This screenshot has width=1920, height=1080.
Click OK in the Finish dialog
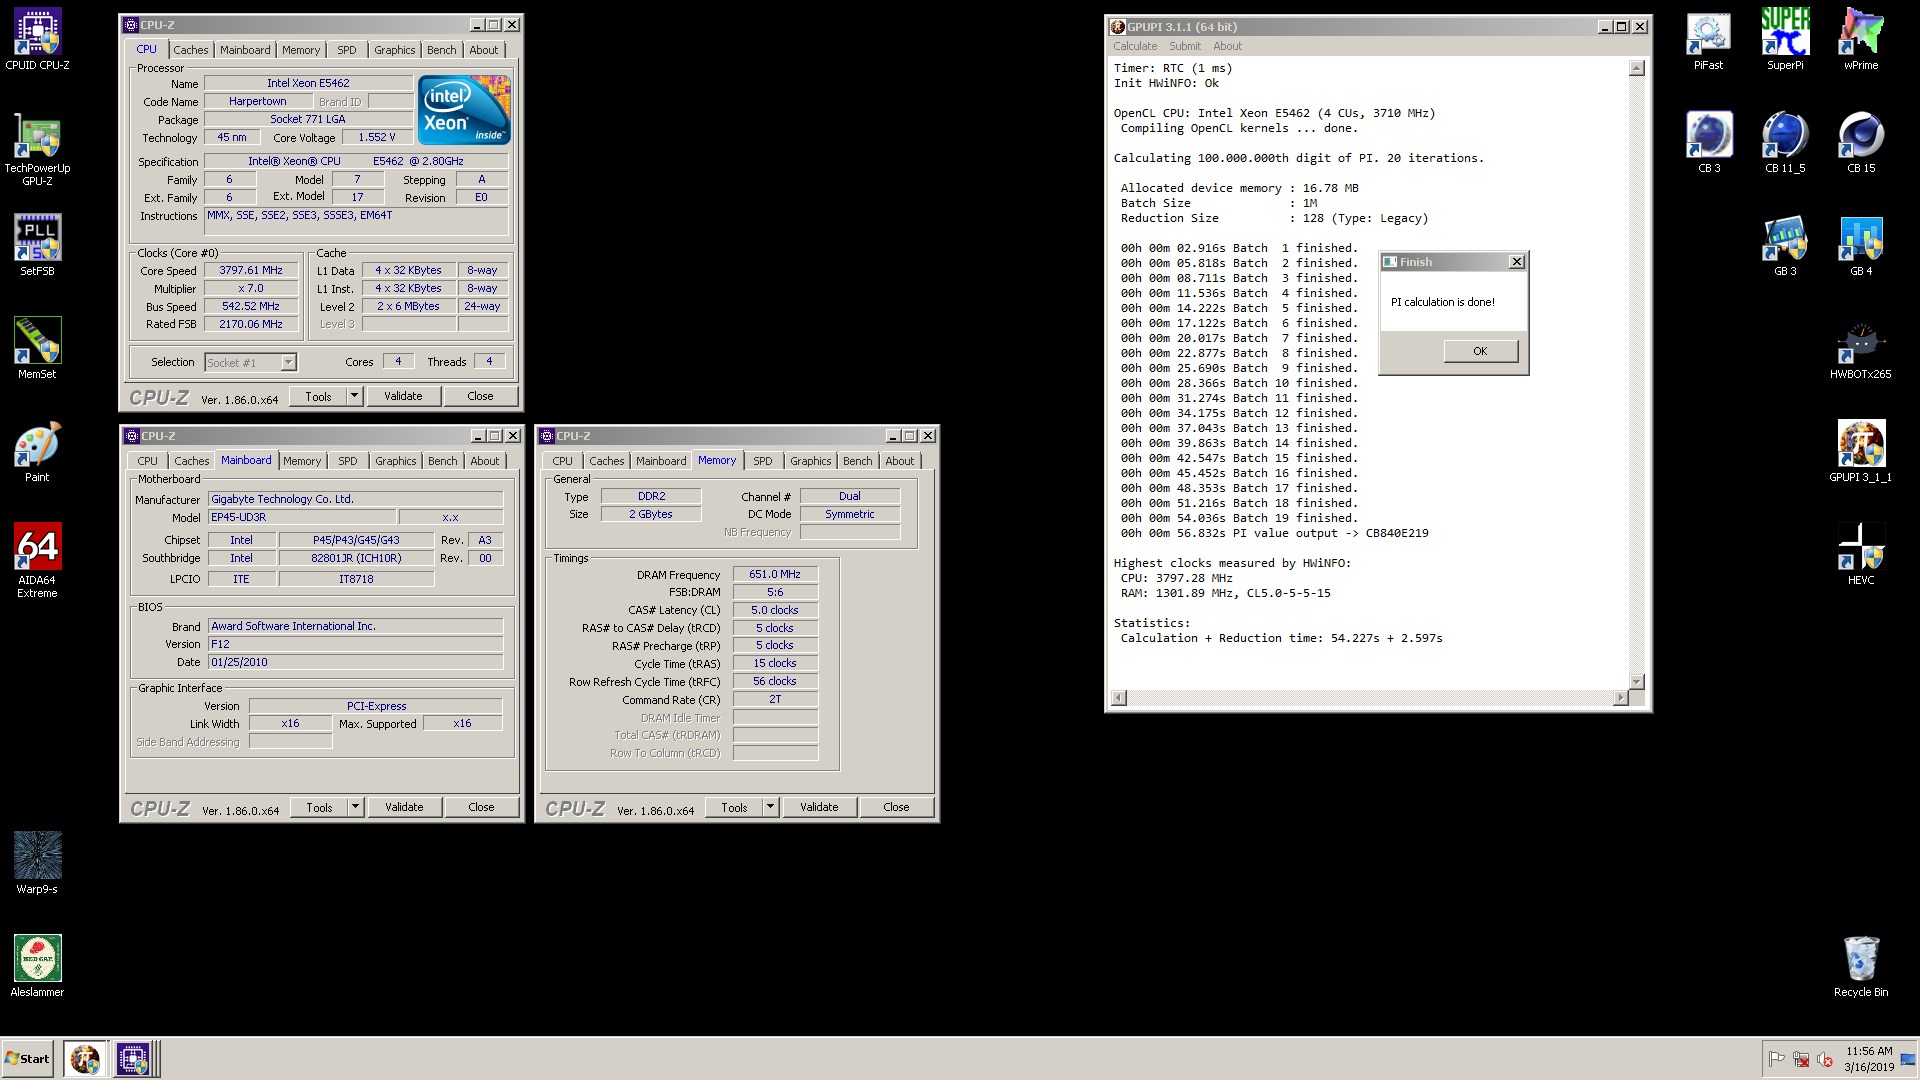pos(1480,351)
